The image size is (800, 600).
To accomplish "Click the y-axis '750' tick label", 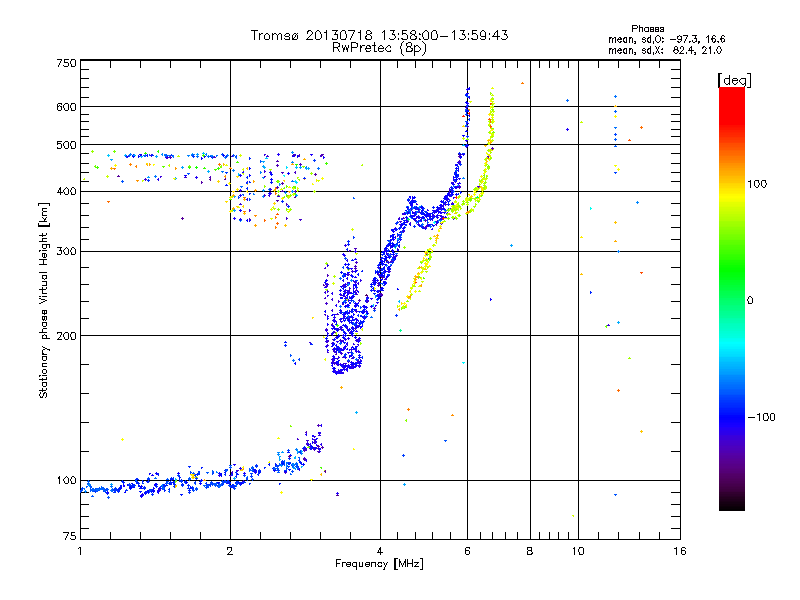I will click(x=66, y=63).
